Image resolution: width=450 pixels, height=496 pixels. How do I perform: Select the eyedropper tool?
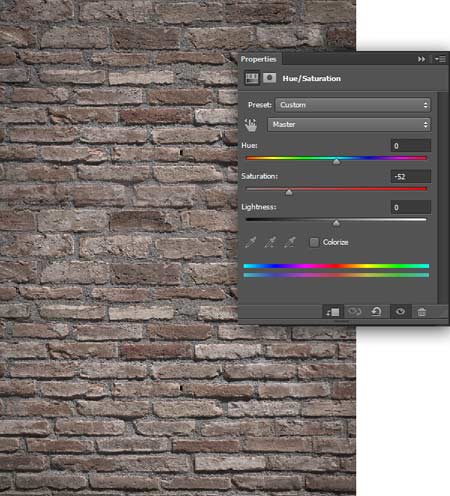coord(250,242)
